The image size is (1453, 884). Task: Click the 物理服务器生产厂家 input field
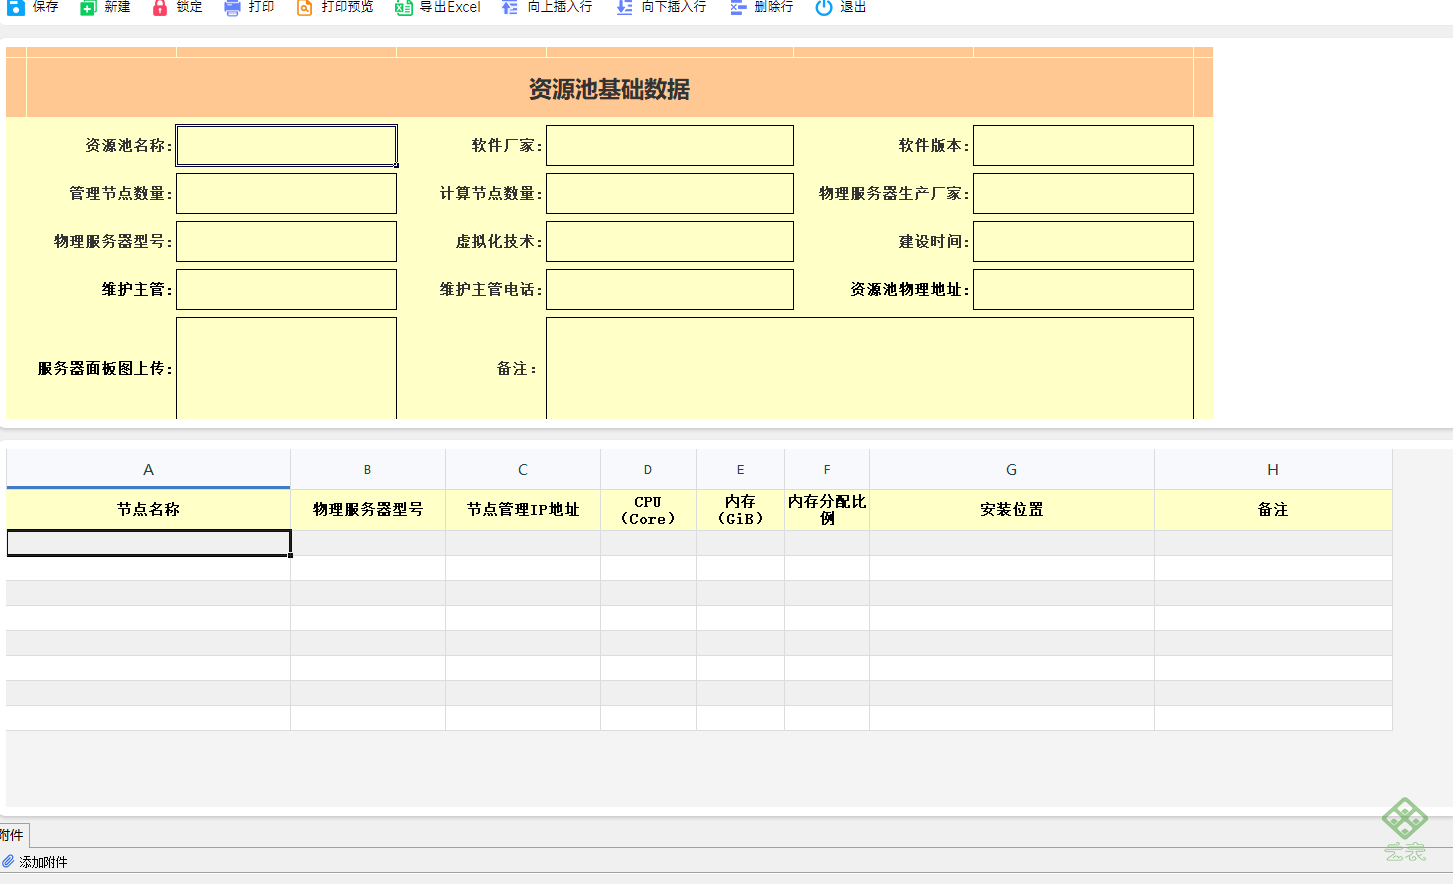(x=1083, y=193)
